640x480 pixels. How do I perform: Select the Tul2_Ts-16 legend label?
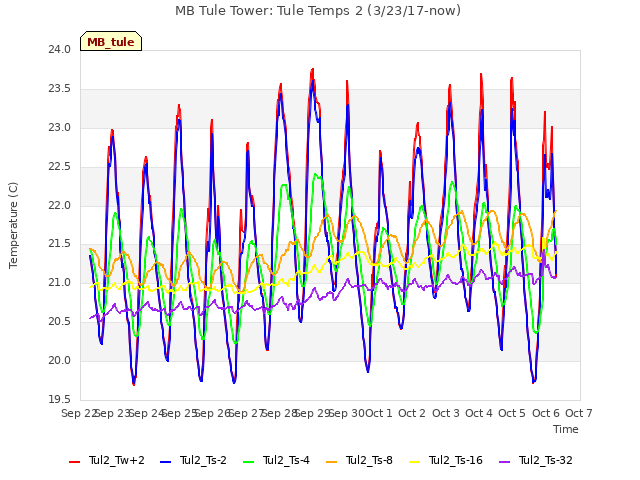click(456, 460)
